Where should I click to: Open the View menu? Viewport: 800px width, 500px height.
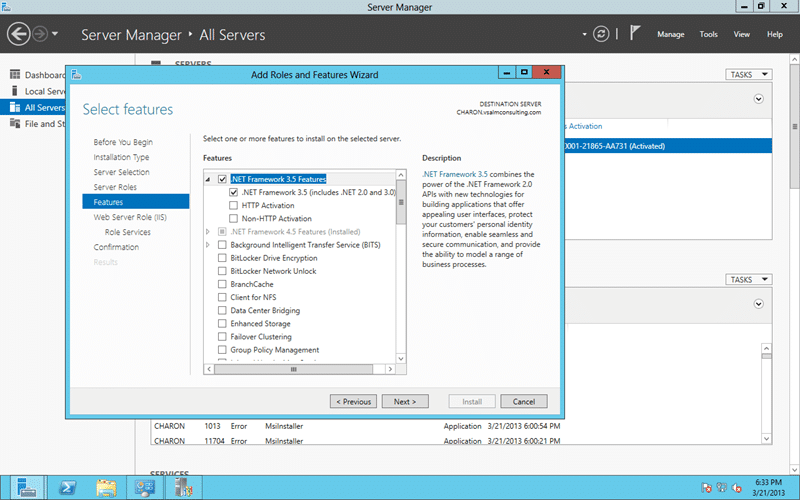coord(741,34)
